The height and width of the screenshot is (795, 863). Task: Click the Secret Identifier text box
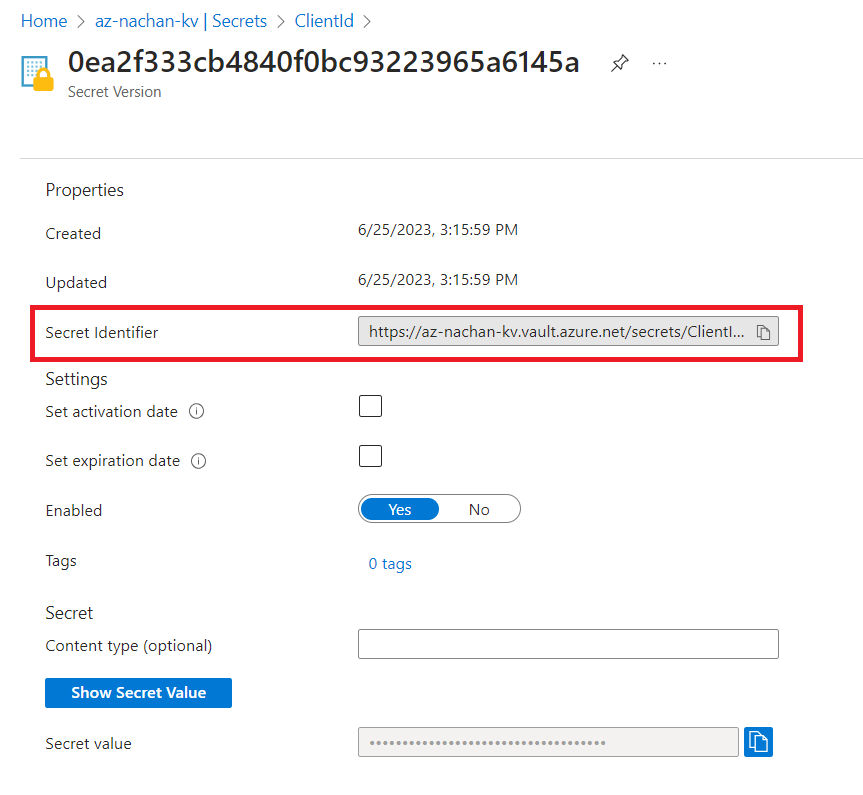point(555,332)
